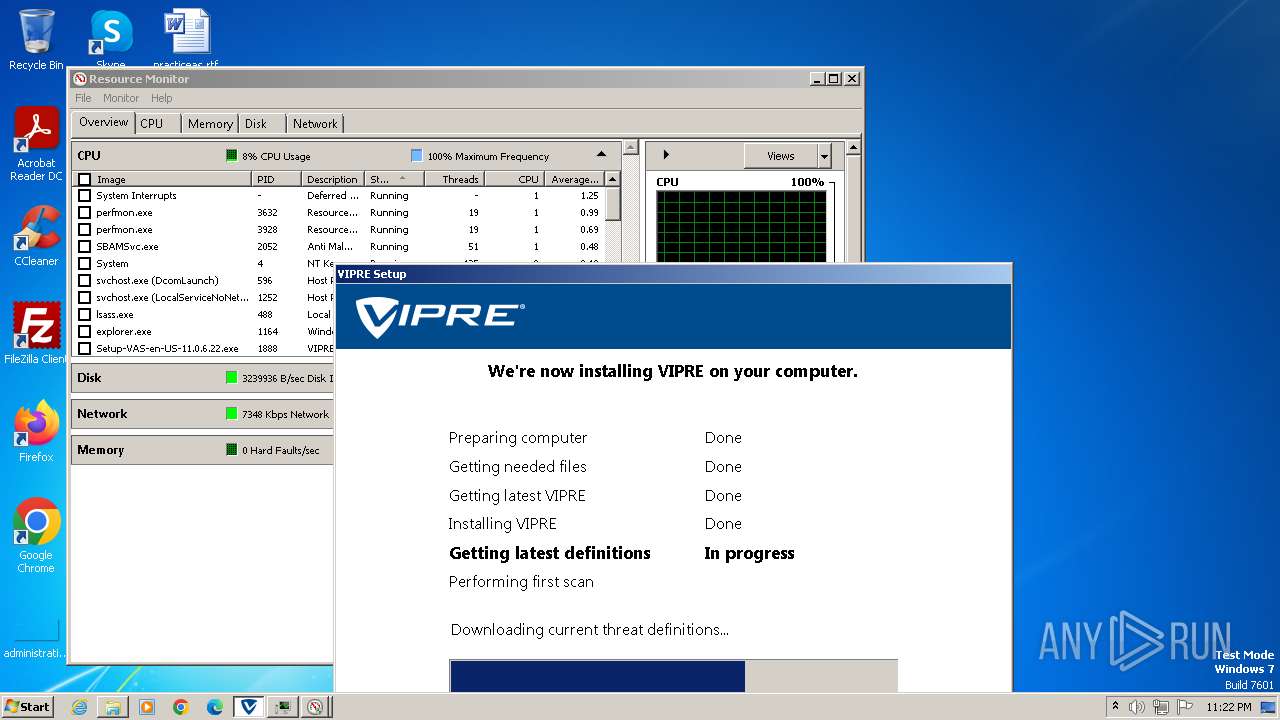The height and width of the screenshot is (720, 1280).
Task: Collapse graph pane with arrow button
Action: coord(666,155)
